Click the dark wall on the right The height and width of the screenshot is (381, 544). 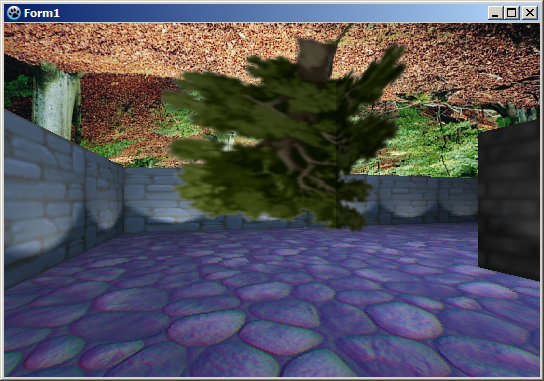pos(508,200)
